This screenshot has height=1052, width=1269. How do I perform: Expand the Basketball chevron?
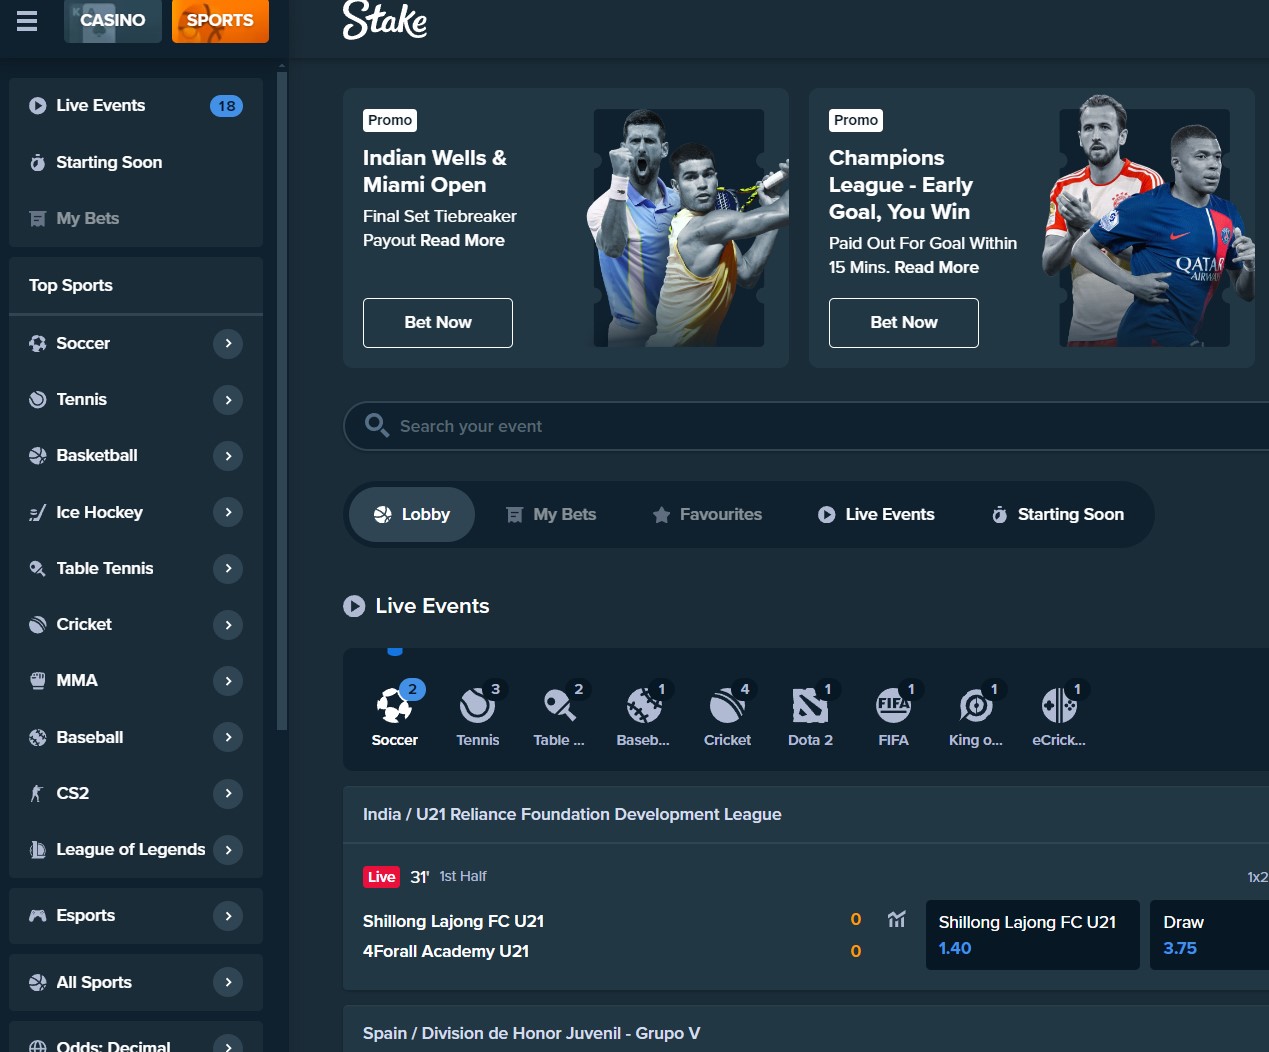[228, 455]
